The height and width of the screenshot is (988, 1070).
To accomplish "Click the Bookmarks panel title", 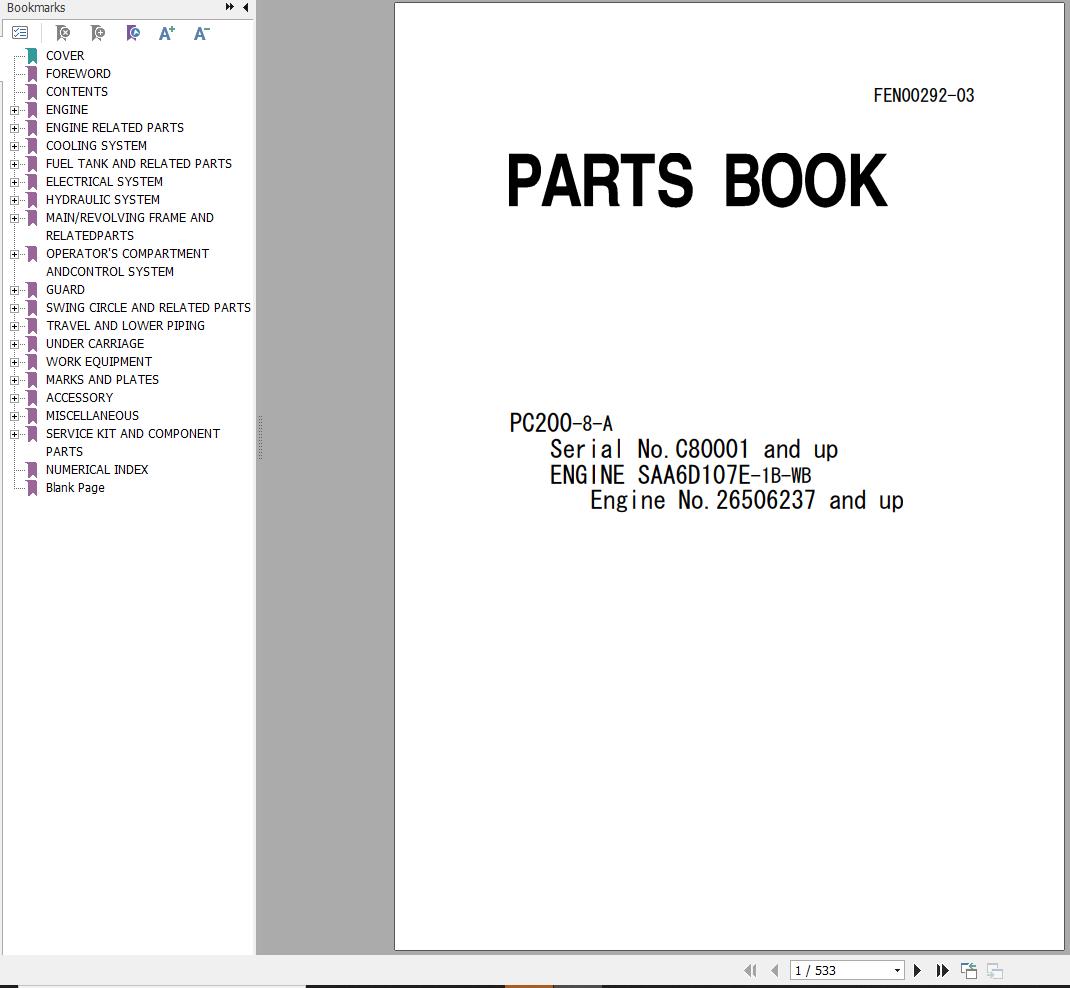I will click(x=36, y=8).
